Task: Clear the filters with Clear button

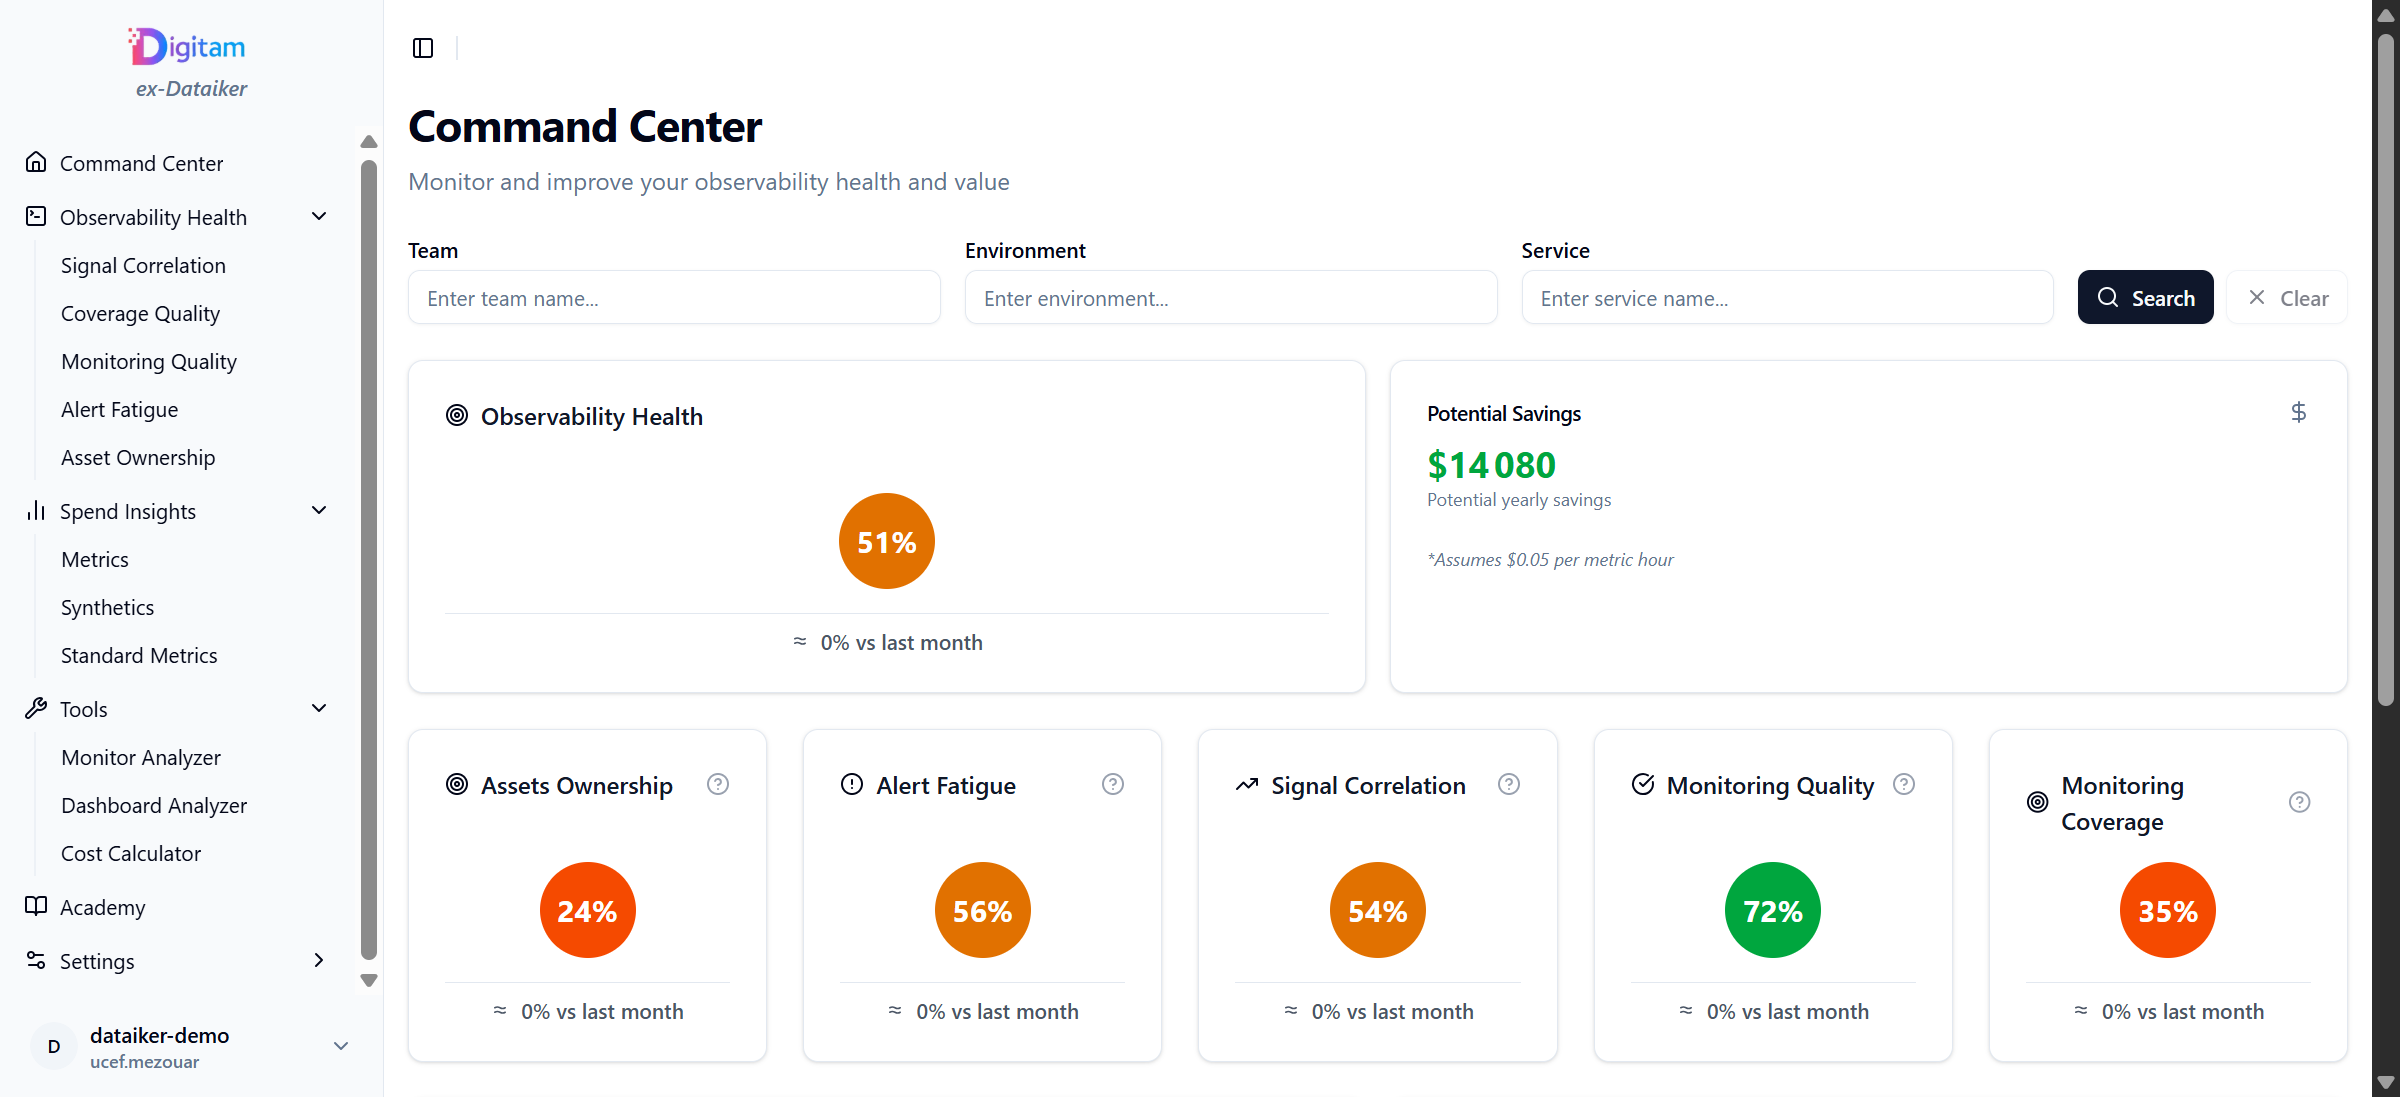Action: click(2288, 298)
